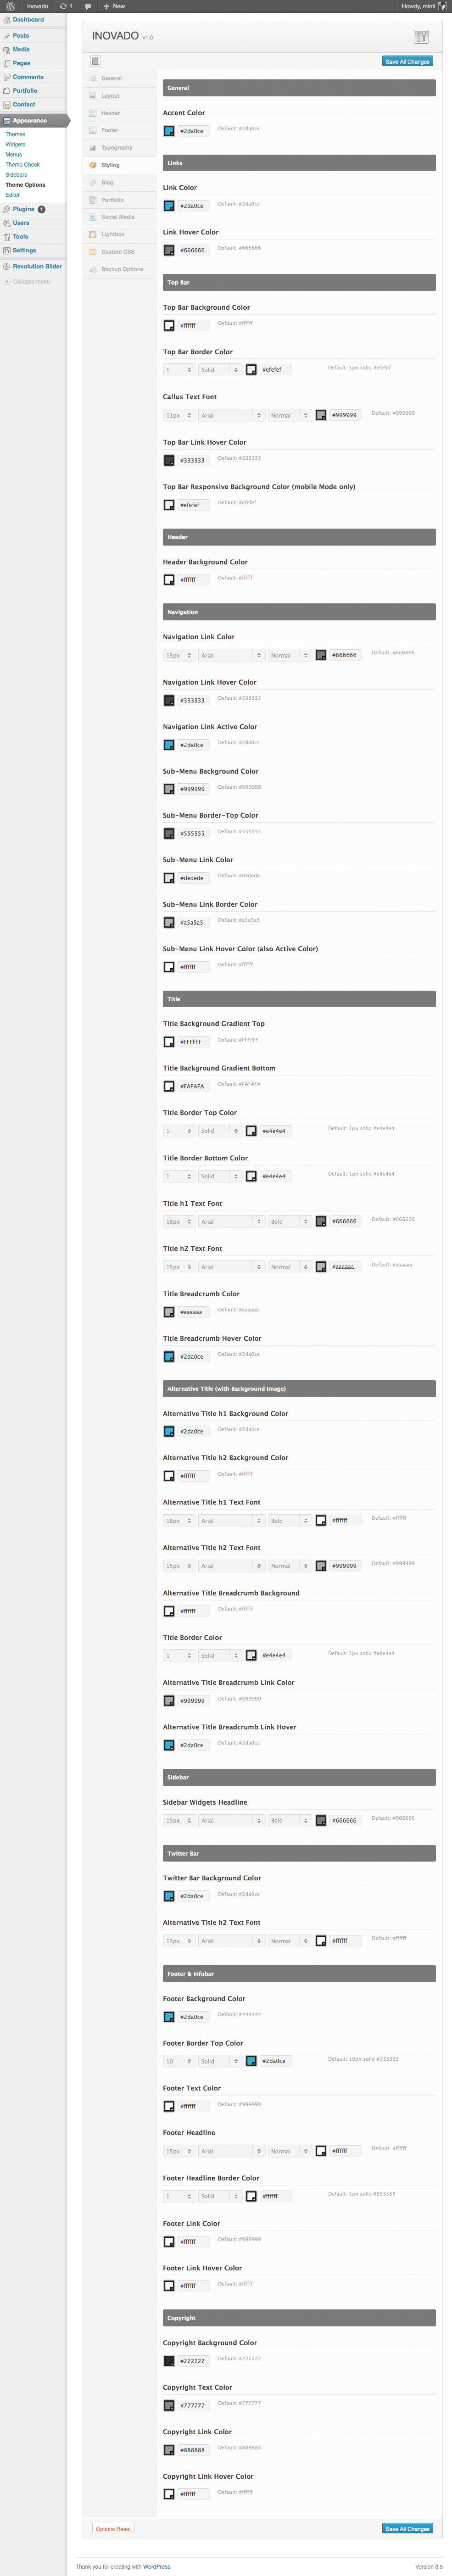The width and height of the screenshot is (452, 2576).
Task: Select Theme Options under Appearance
Action: pyautogui.click(x=27, y=185)
